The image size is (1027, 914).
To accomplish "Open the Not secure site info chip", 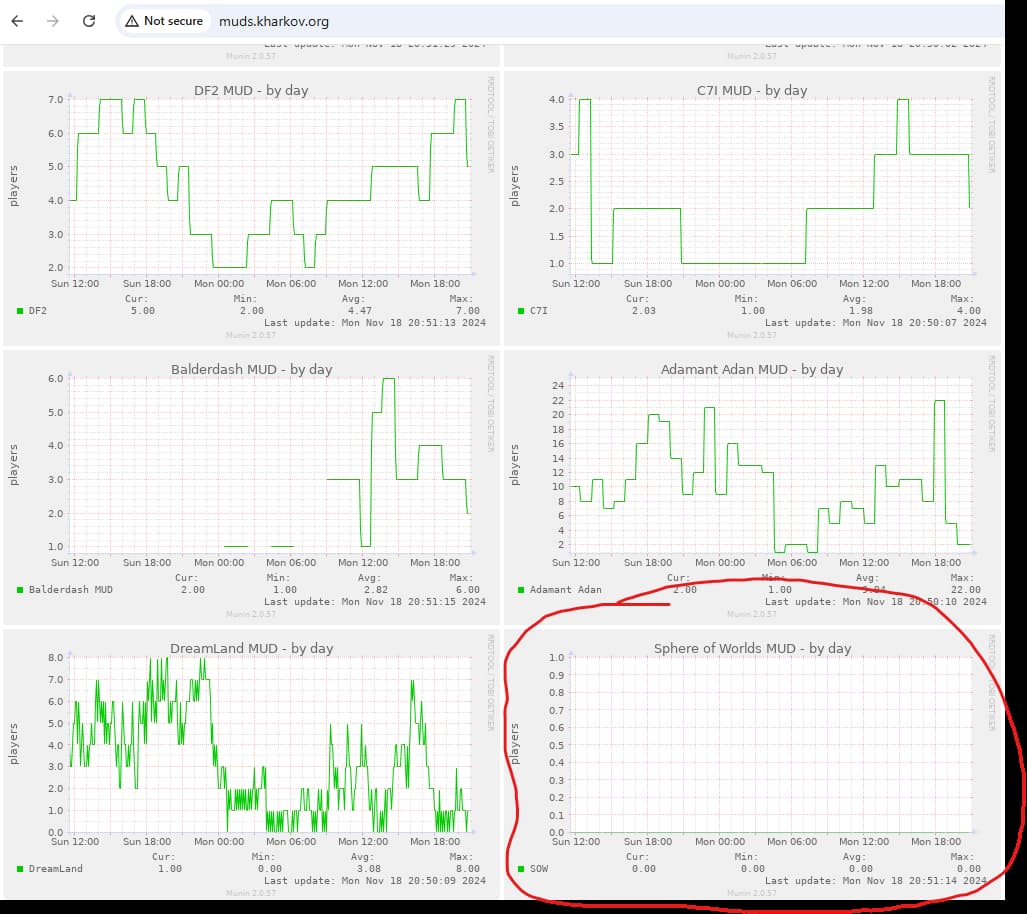I will tap(164, 21).
